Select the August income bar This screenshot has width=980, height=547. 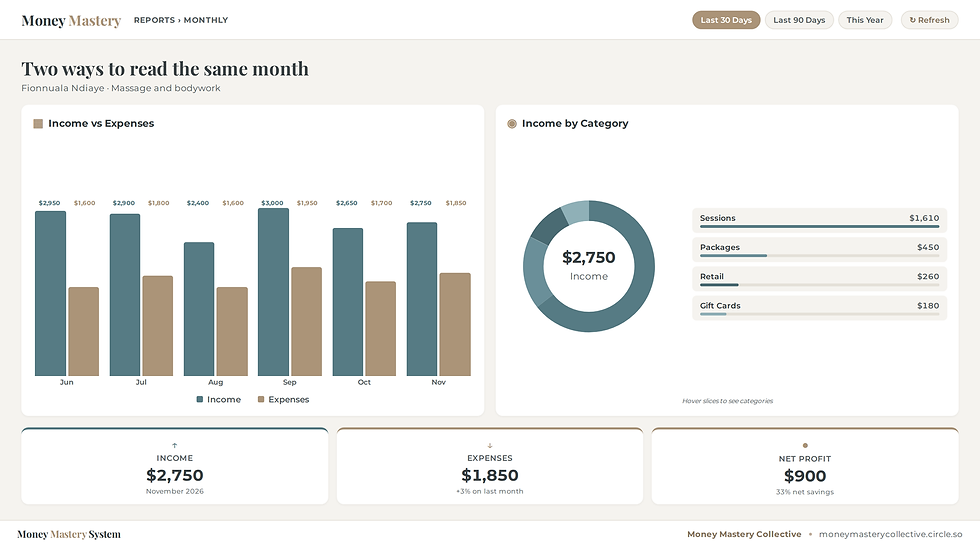[x=199, y=309]
